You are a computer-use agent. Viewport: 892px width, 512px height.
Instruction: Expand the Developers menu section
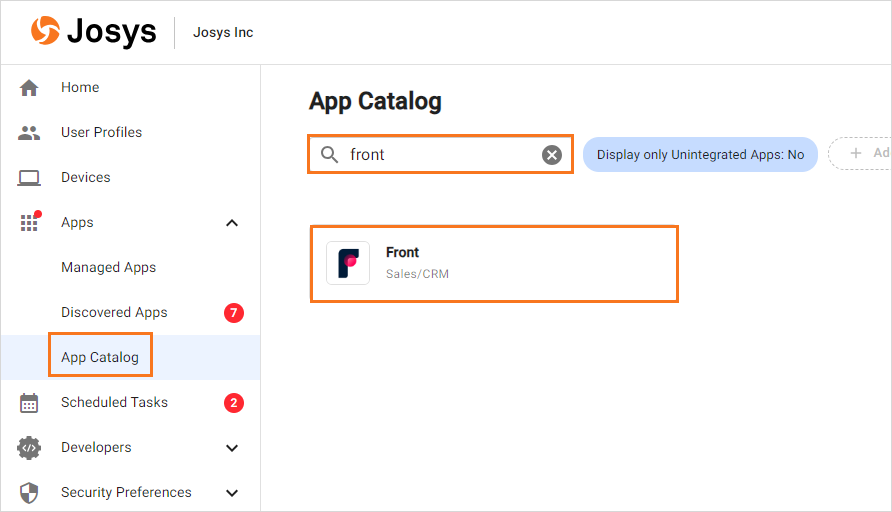click(x=232, y=448)
